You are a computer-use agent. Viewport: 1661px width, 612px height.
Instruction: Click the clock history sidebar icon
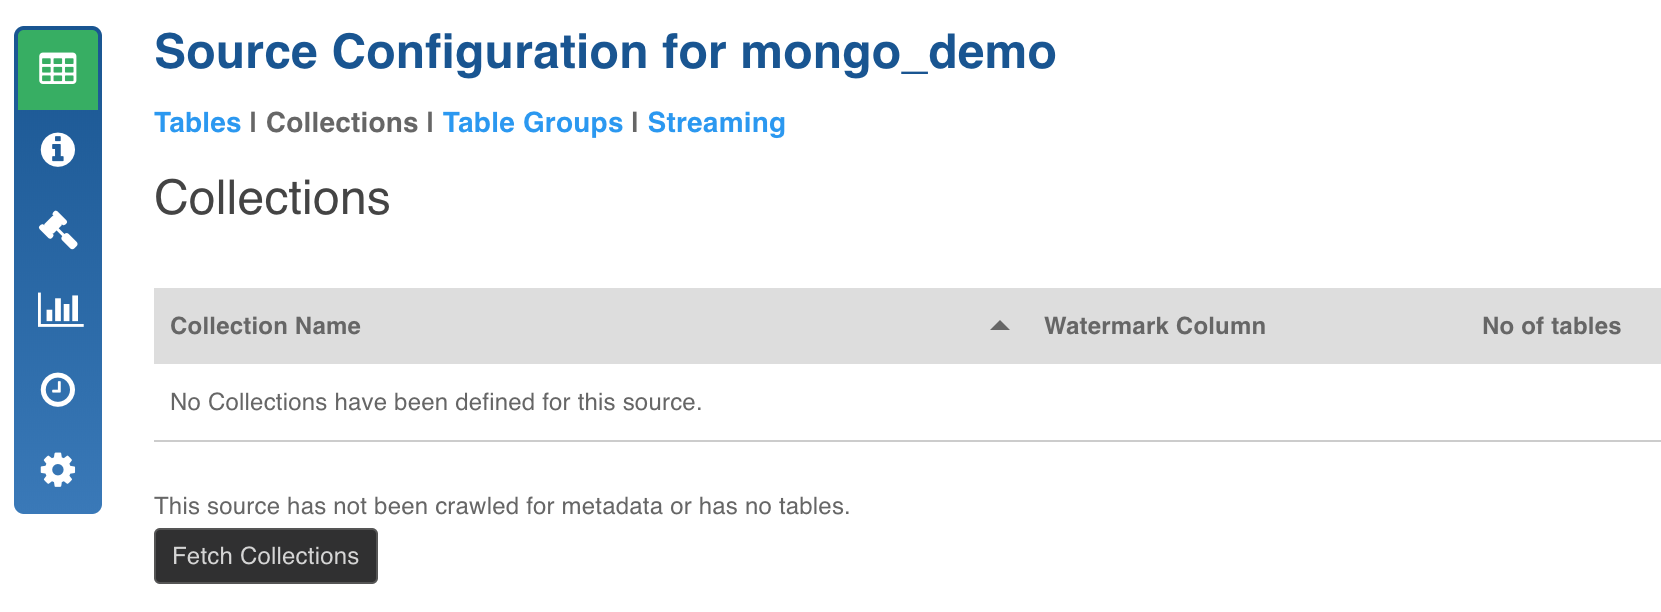(58, 389)
